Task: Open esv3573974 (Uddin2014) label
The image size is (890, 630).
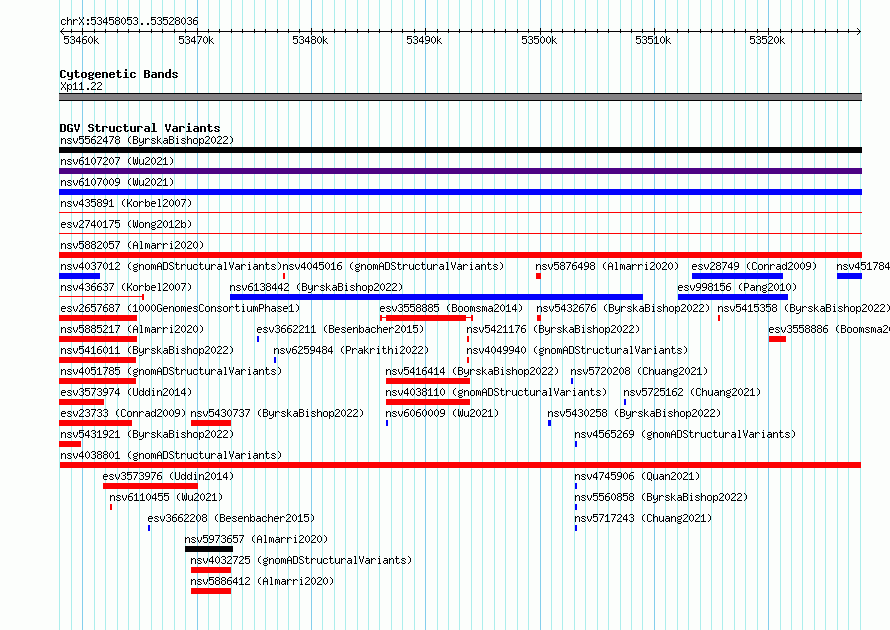Action: [x=126, y=392]
